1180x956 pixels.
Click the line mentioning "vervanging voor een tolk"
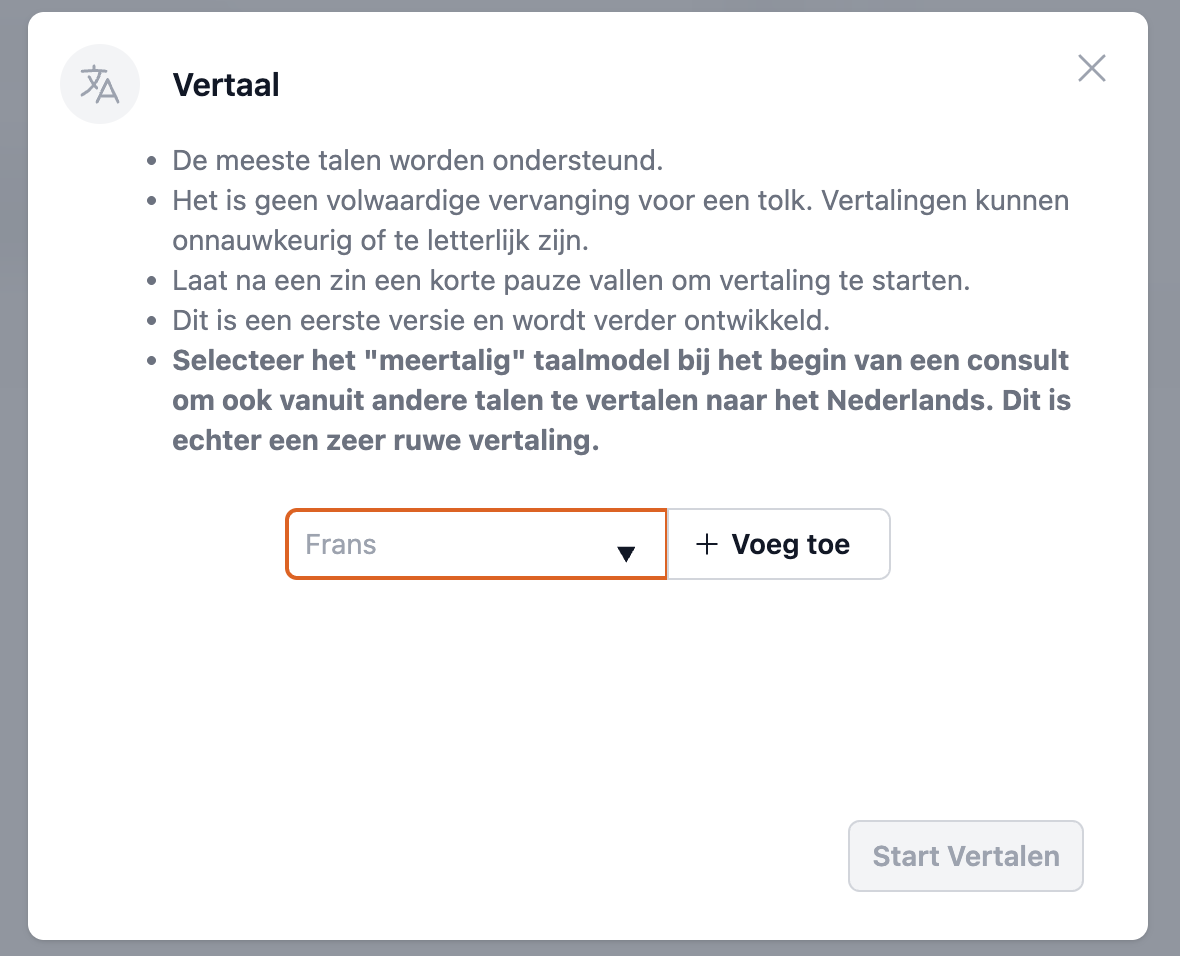[620, 200]
